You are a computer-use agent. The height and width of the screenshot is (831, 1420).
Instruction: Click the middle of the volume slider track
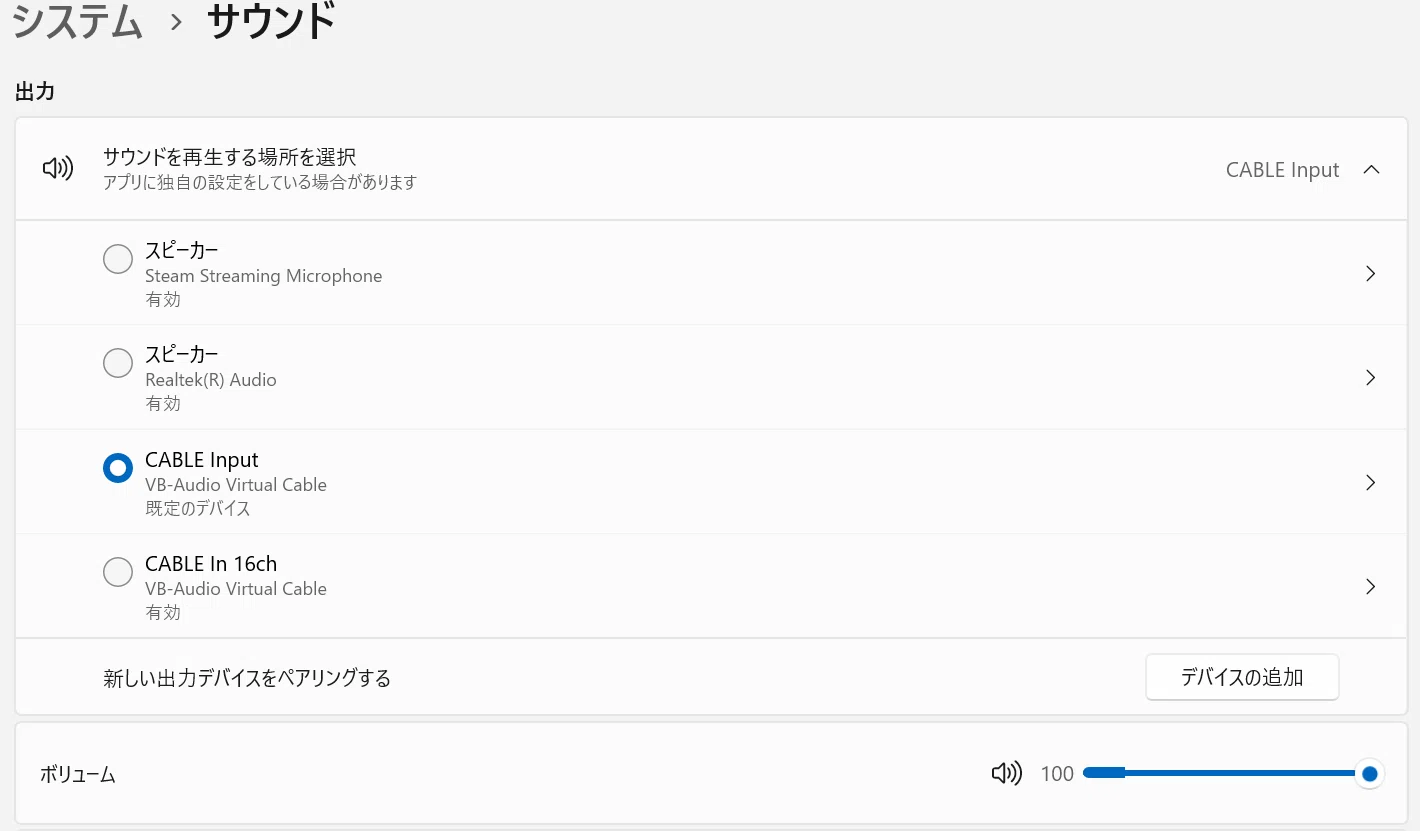(x=1226, y=773)
